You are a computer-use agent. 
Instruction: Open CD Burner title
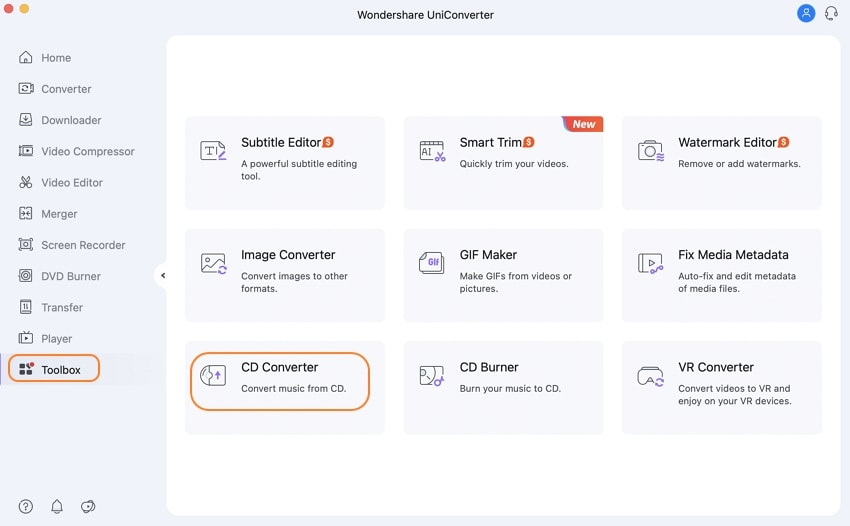[x=489, y=367]
